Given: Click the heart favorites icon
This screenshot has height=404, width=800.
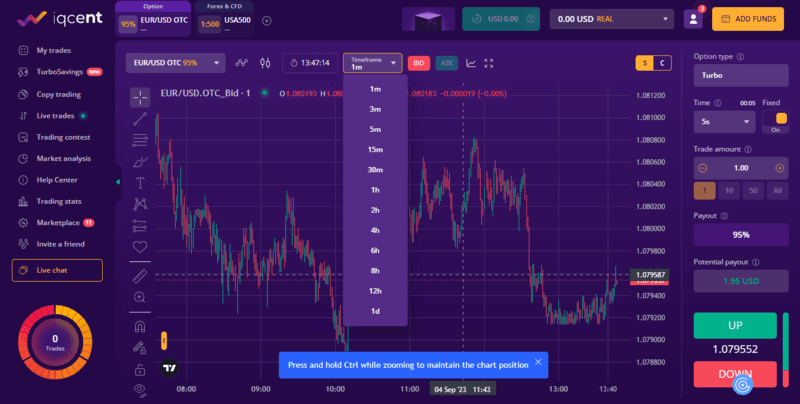Looking at the screenshot, I should click(140, 247).
